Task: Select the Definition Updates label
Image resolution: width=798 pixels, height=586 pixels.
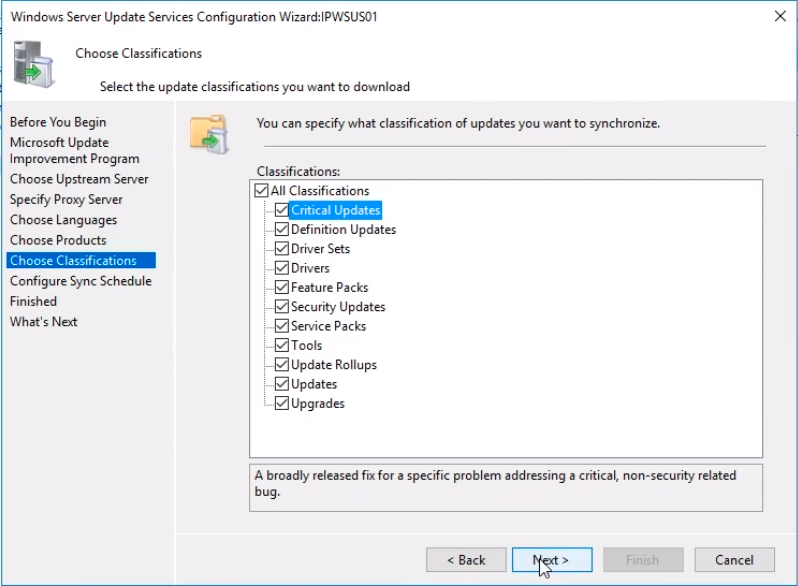Action: click(344, 230)
